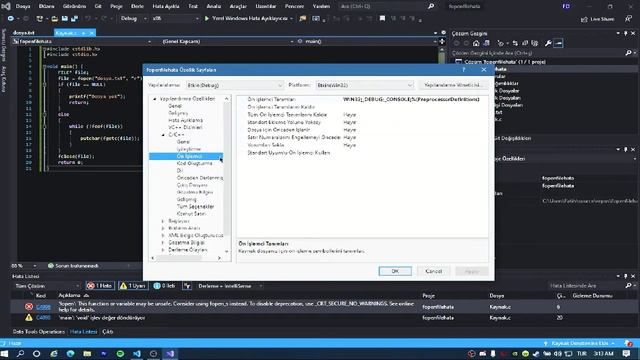Open the x86 platform dropdown in toolbar

175,18
